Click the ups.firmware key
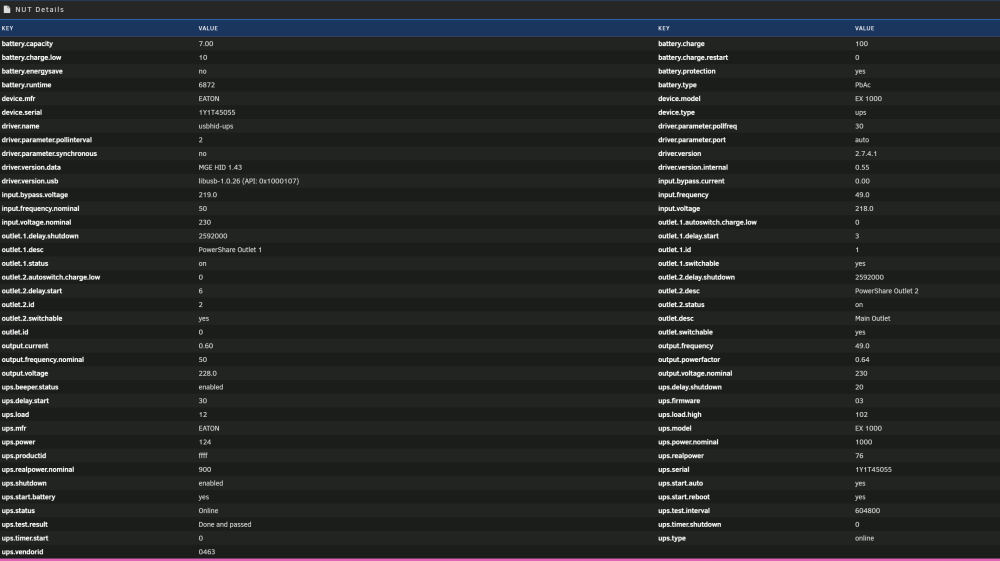 click(679, 401)
